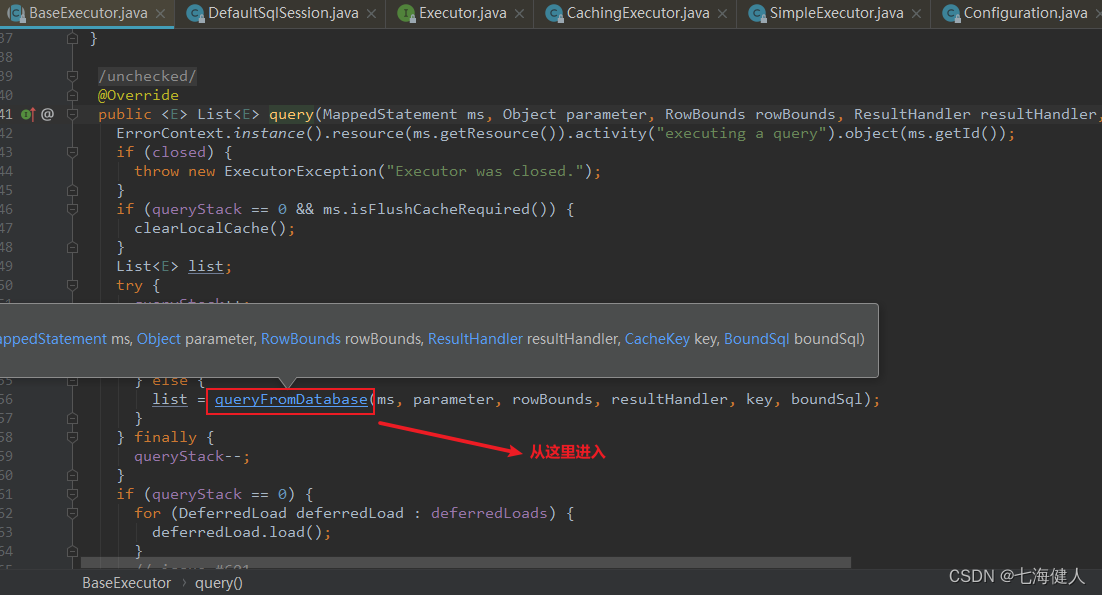1102x595 pixels.
Task: Click the CacheKey link in the parameter popup
Action: [x=657, y=338]
